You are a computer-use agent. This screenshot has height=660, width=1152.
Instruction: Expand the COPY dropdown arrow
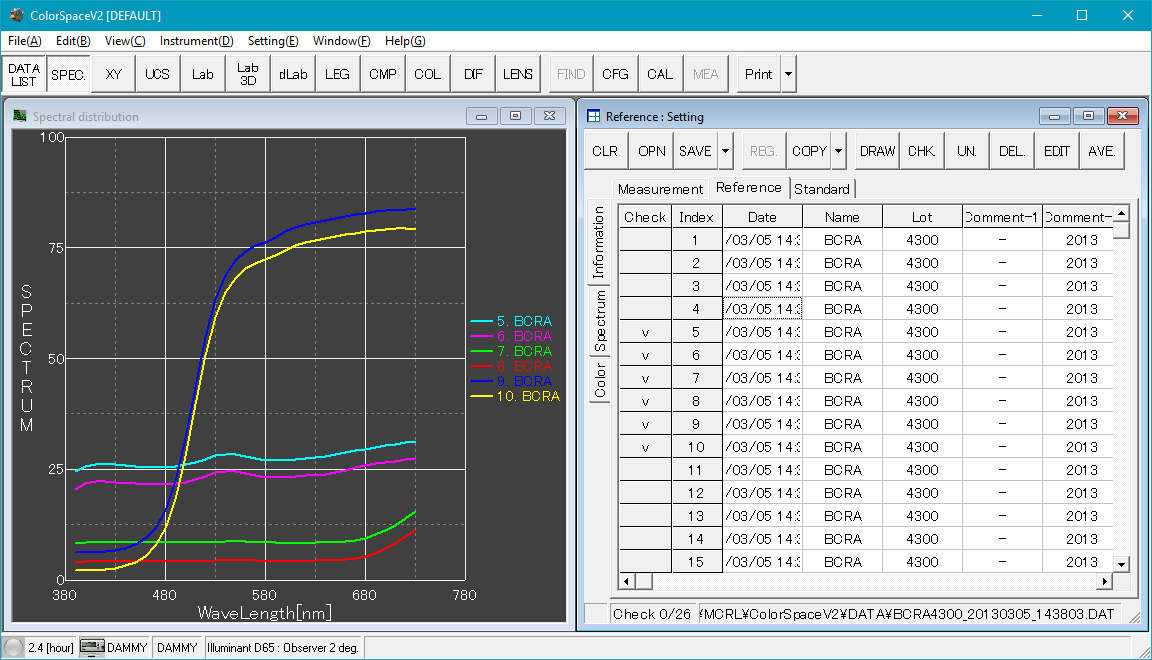838,151
